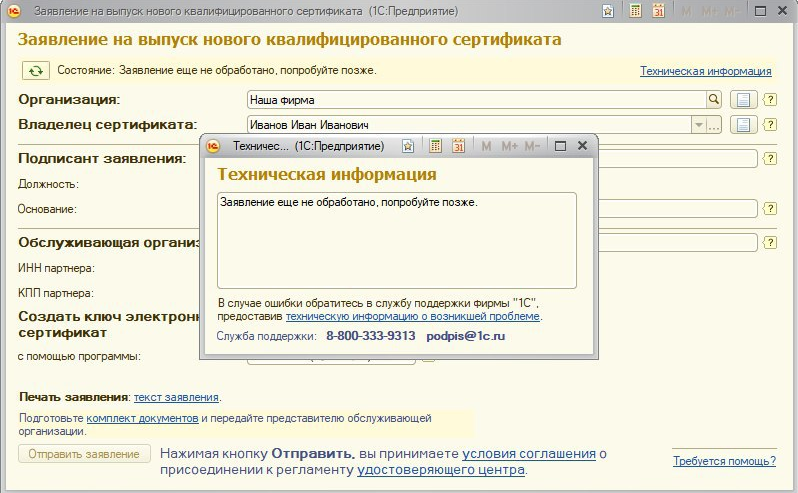Open the Владелец сертификата details form icon
This screenshot has height=493, width=798.
(x=743, y=125)
